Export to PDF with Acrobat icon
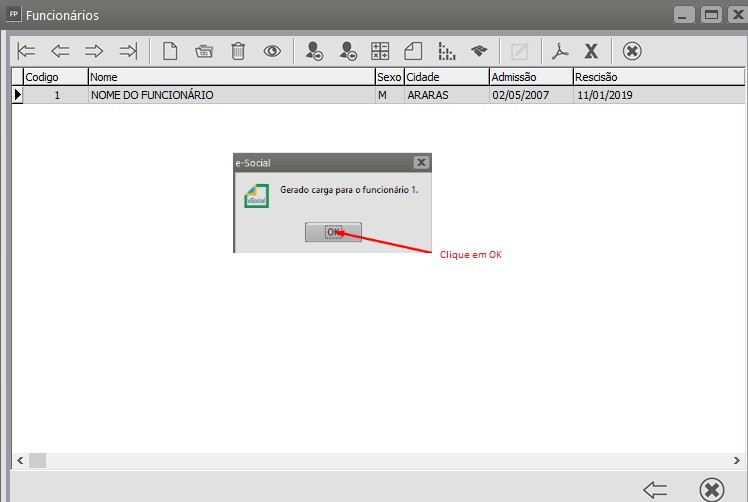Image resolution: width=748 pixels, height=502 pixels. (560, 51)
